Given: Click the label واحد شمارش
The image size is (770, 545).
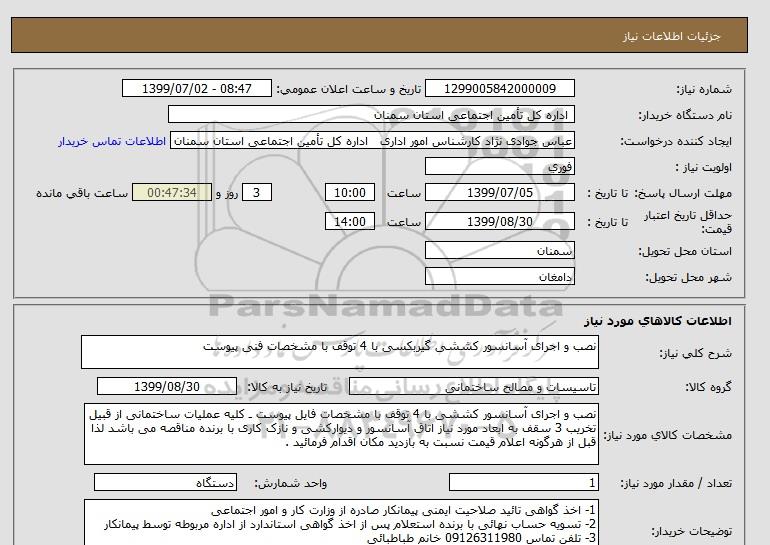Looking at the screenshot, I should 290,483.
